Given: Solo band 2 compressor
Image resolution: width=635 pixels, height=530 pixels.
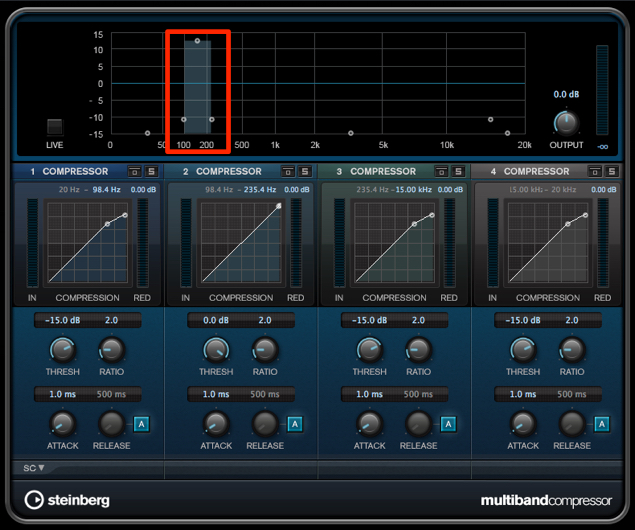Looking at the screenshot, I should tap(305, 172).
